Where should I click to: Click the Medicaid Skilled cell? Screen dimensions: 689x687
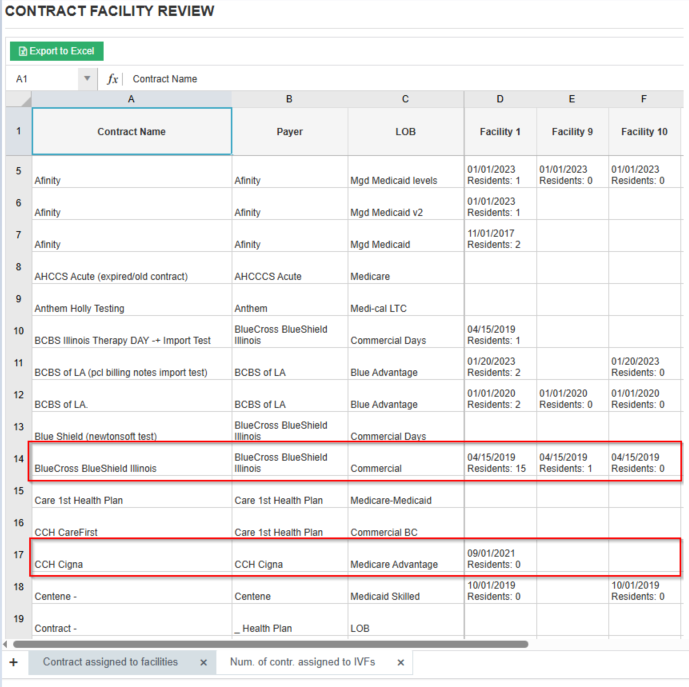(406, 587)
